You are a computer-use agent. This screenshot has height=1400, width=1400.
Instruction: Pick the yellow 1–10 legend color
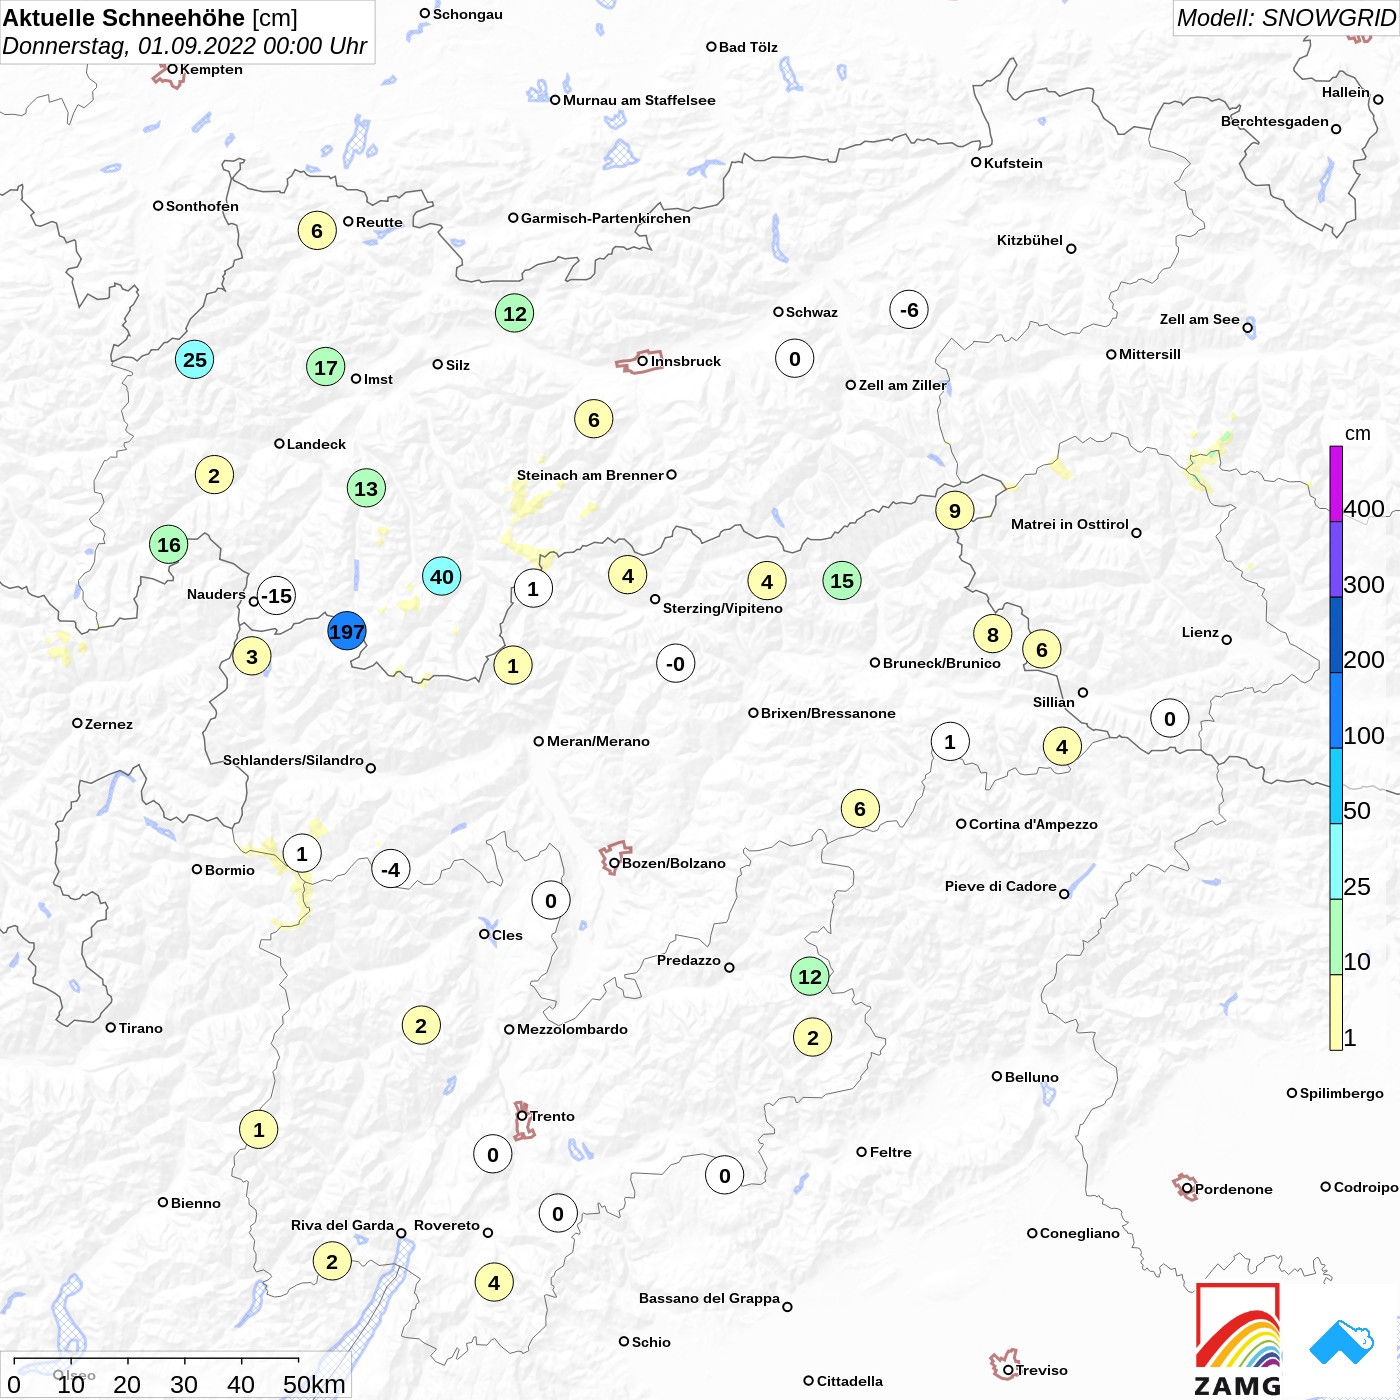click(1336, 1012)
